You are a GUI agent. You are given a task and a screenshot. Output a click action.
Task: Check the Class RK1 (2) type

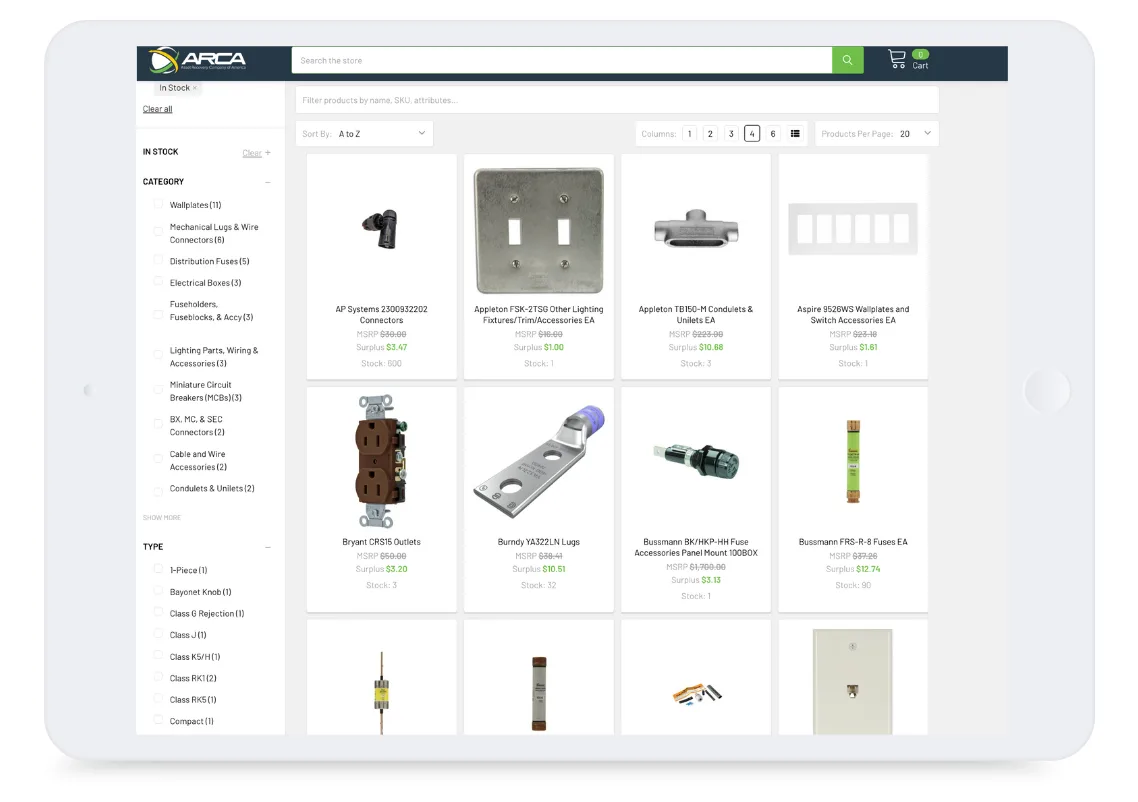click(158, 677)
